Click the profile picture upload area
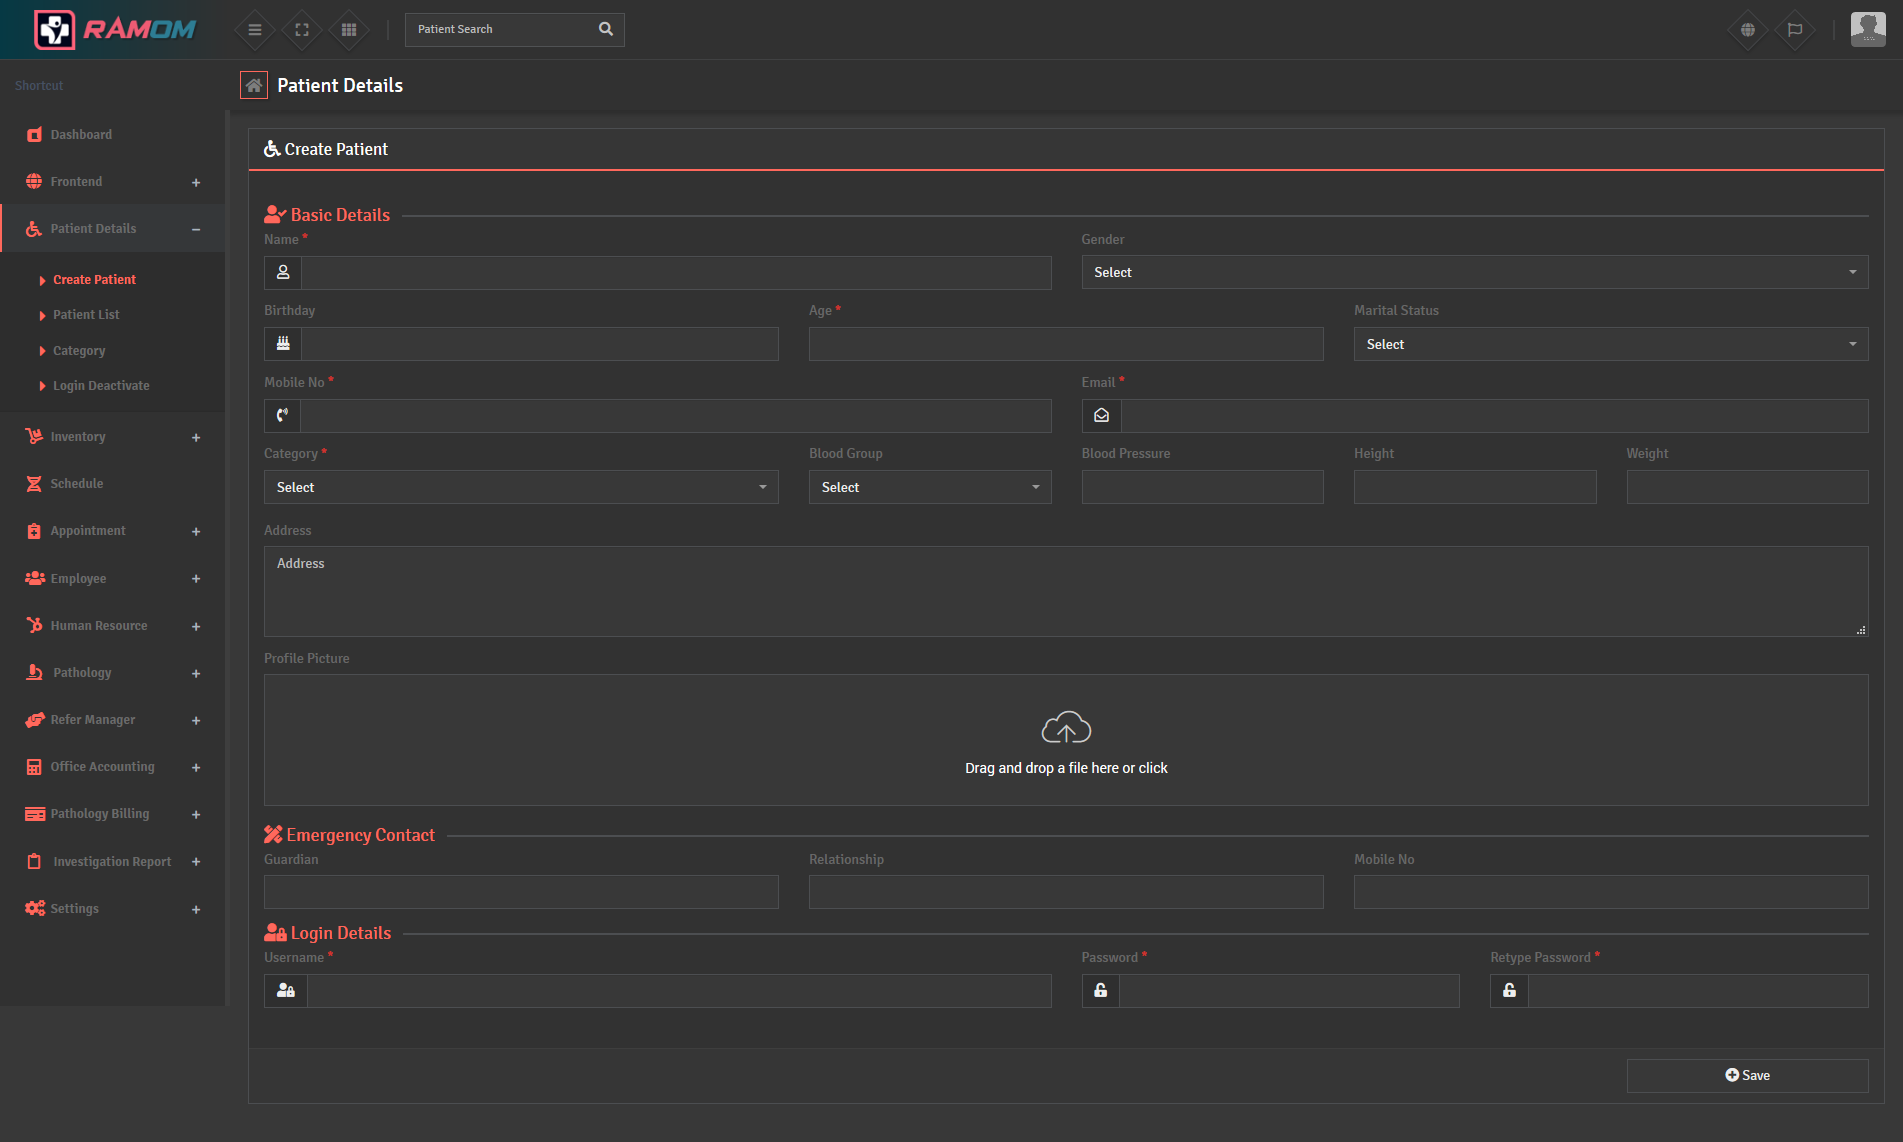 [1066, 740]
